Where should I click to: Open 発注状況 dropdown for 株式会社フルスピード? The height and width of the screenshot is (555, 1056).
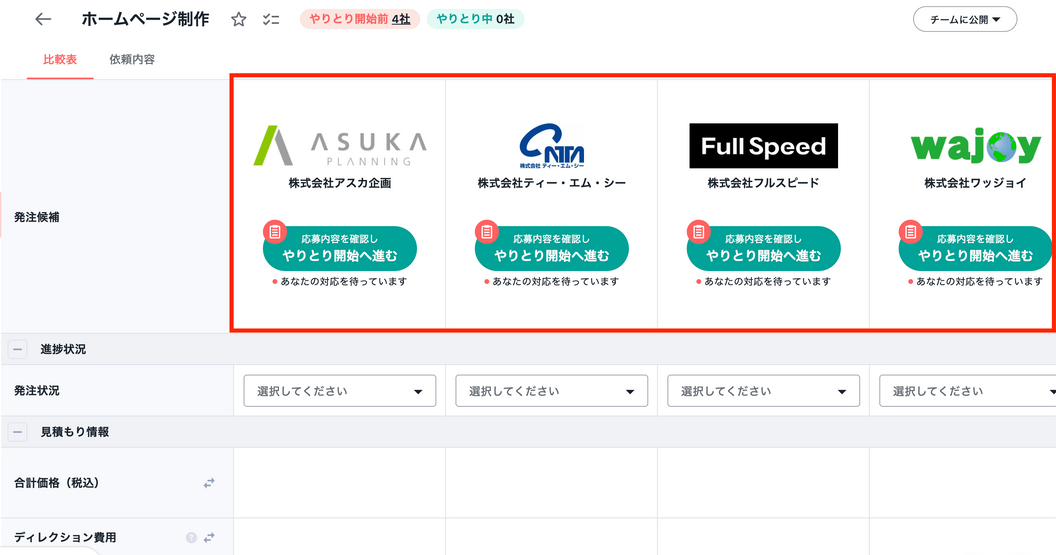click(x=764, y=391)
